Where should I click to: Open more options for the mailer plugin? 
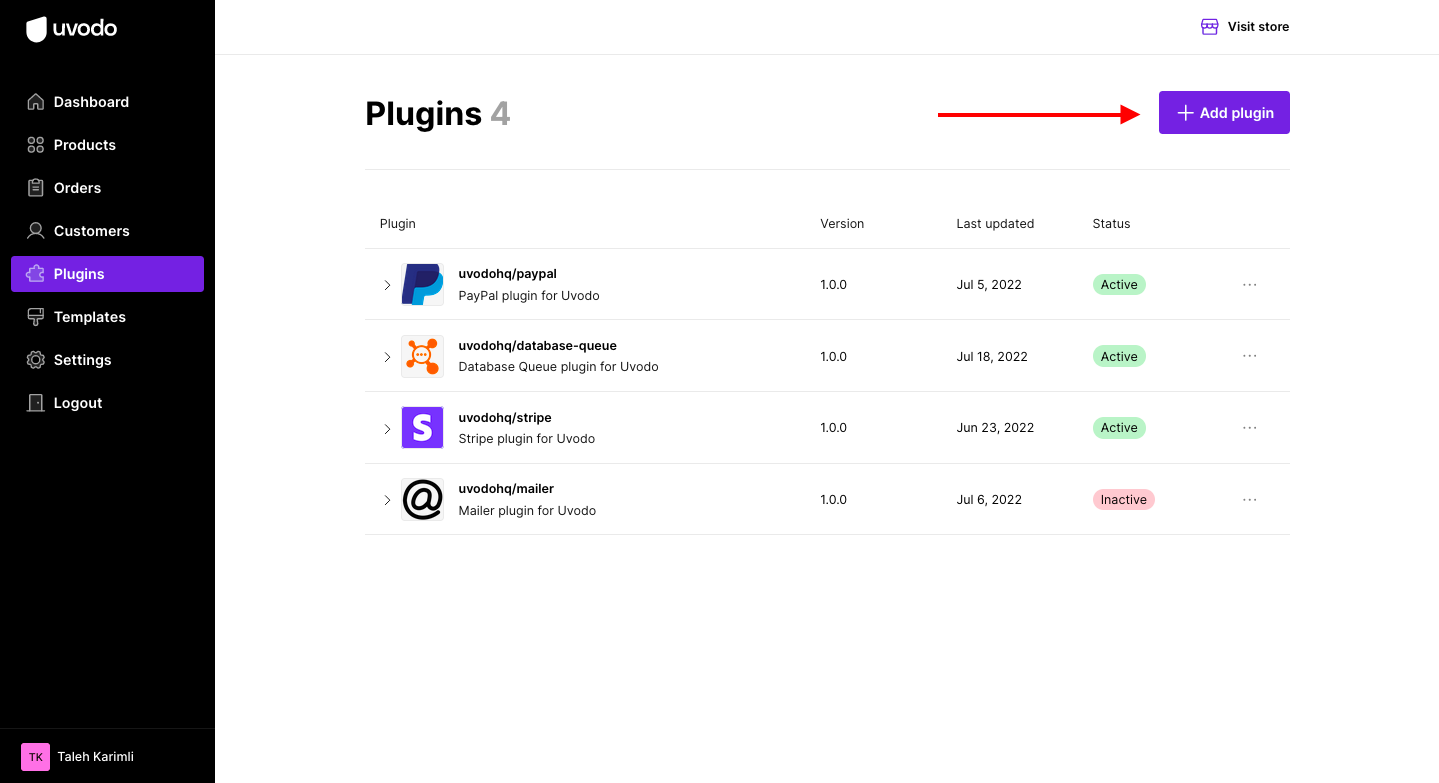click(x=1249, y=500)
